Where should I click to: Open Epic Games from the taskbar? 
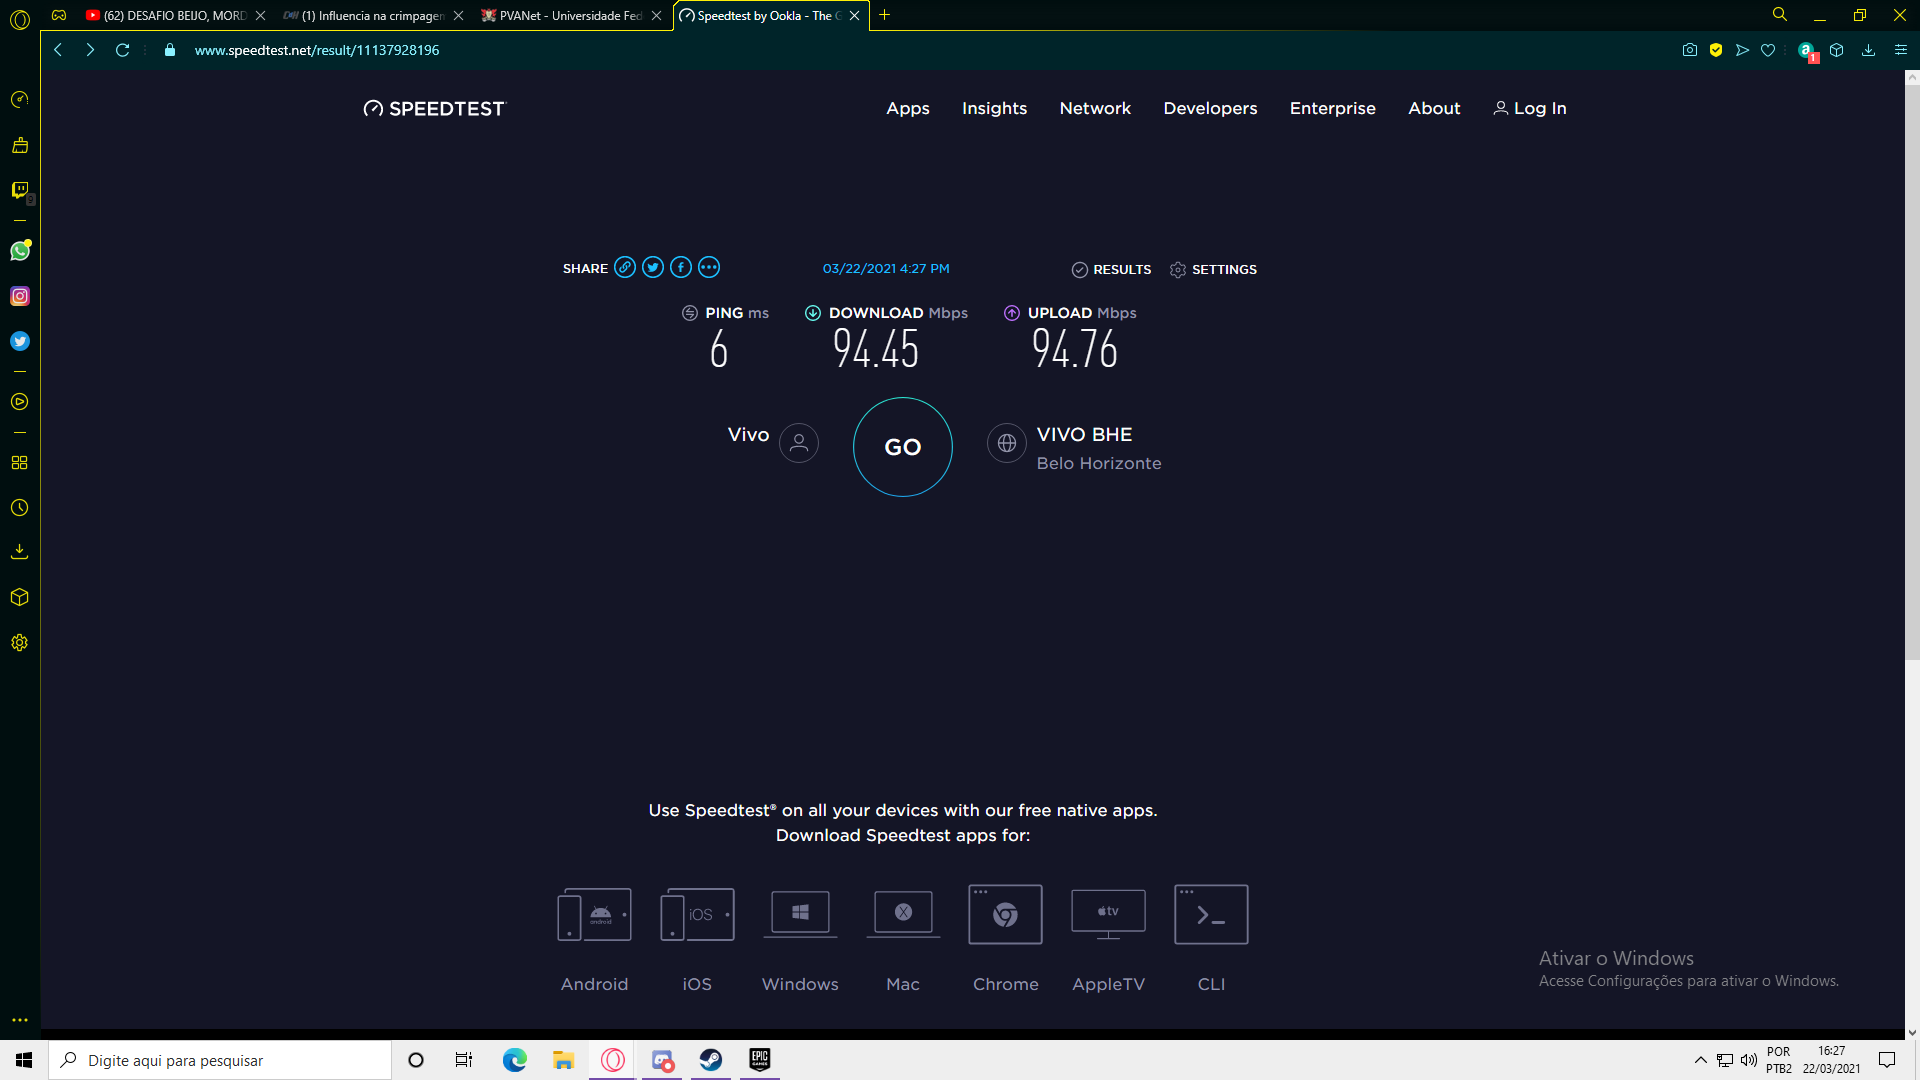click(760, 1060)
